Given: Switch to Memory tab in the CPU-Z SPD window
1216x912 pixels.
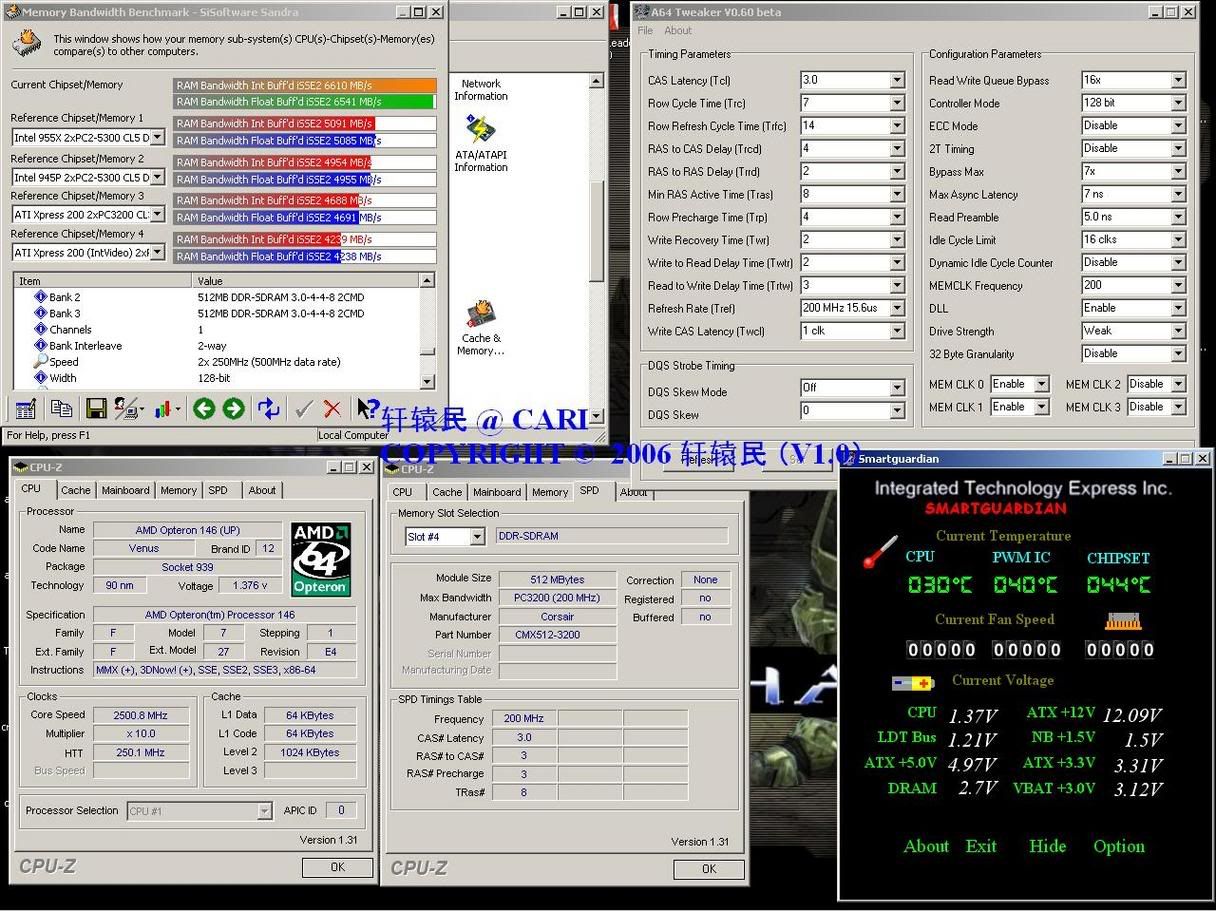Looking at the screenshot, I should (550, 492).
